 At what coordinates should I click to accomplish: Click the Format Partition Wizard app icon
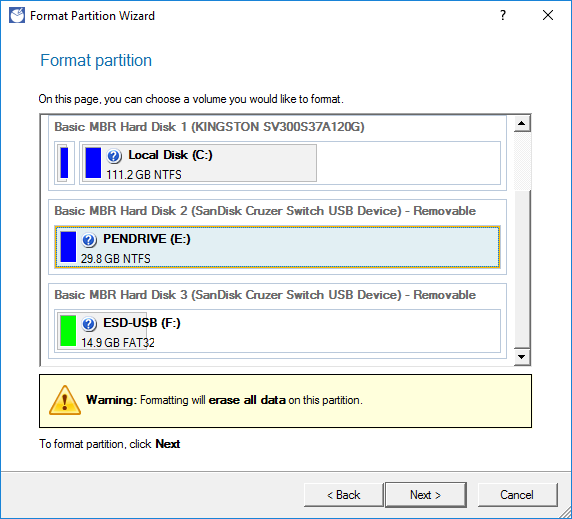(x=17, y=15)
